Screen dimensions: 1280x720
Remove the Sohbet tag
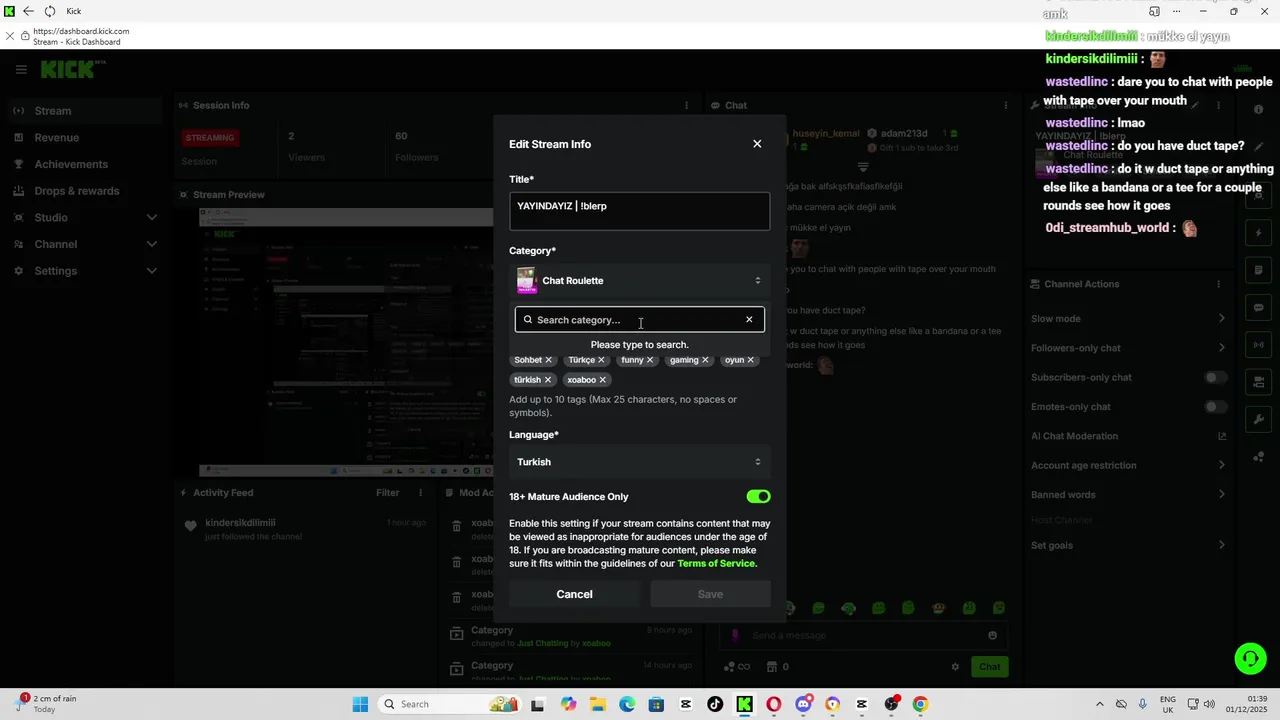coord(548,360)
